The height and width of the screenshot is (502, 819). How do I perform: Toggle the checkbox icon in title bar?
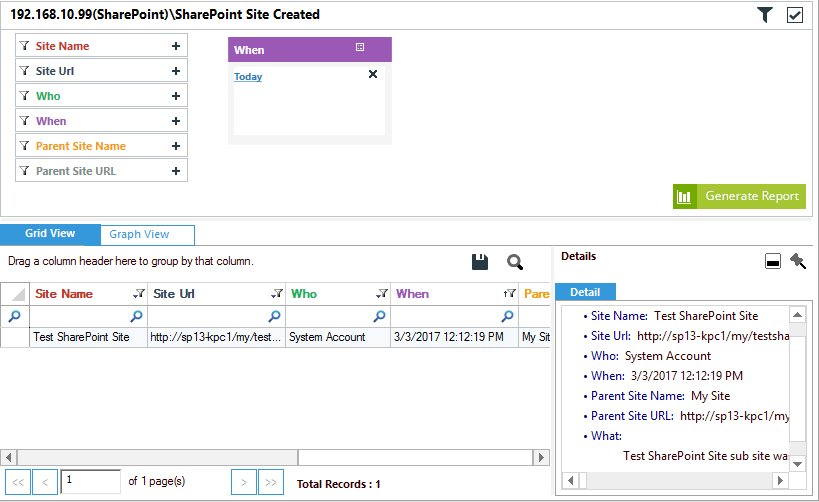click(794, 15)
